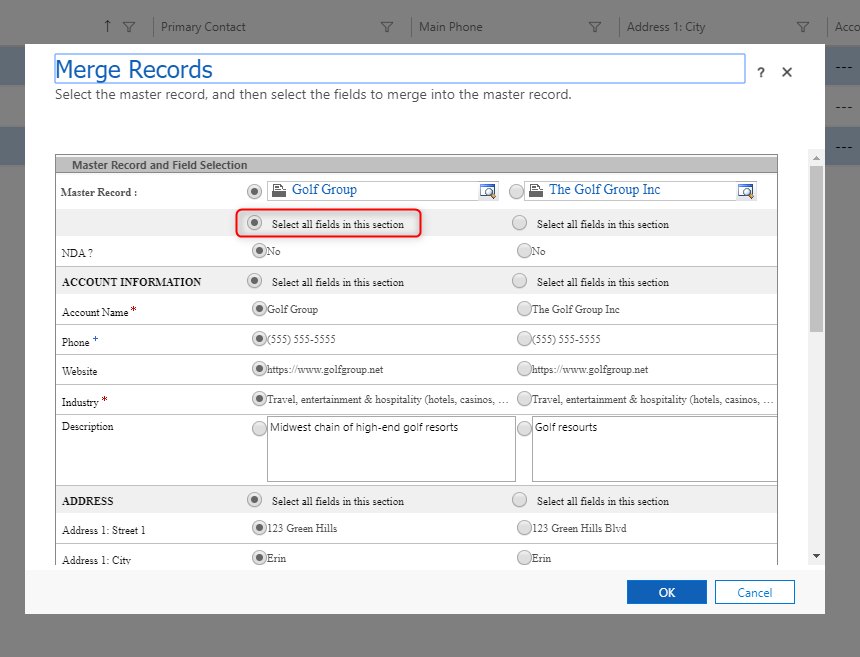860x657 pixels.
Task: Select all Address fields from Golf Group
Action: (254, 500)
